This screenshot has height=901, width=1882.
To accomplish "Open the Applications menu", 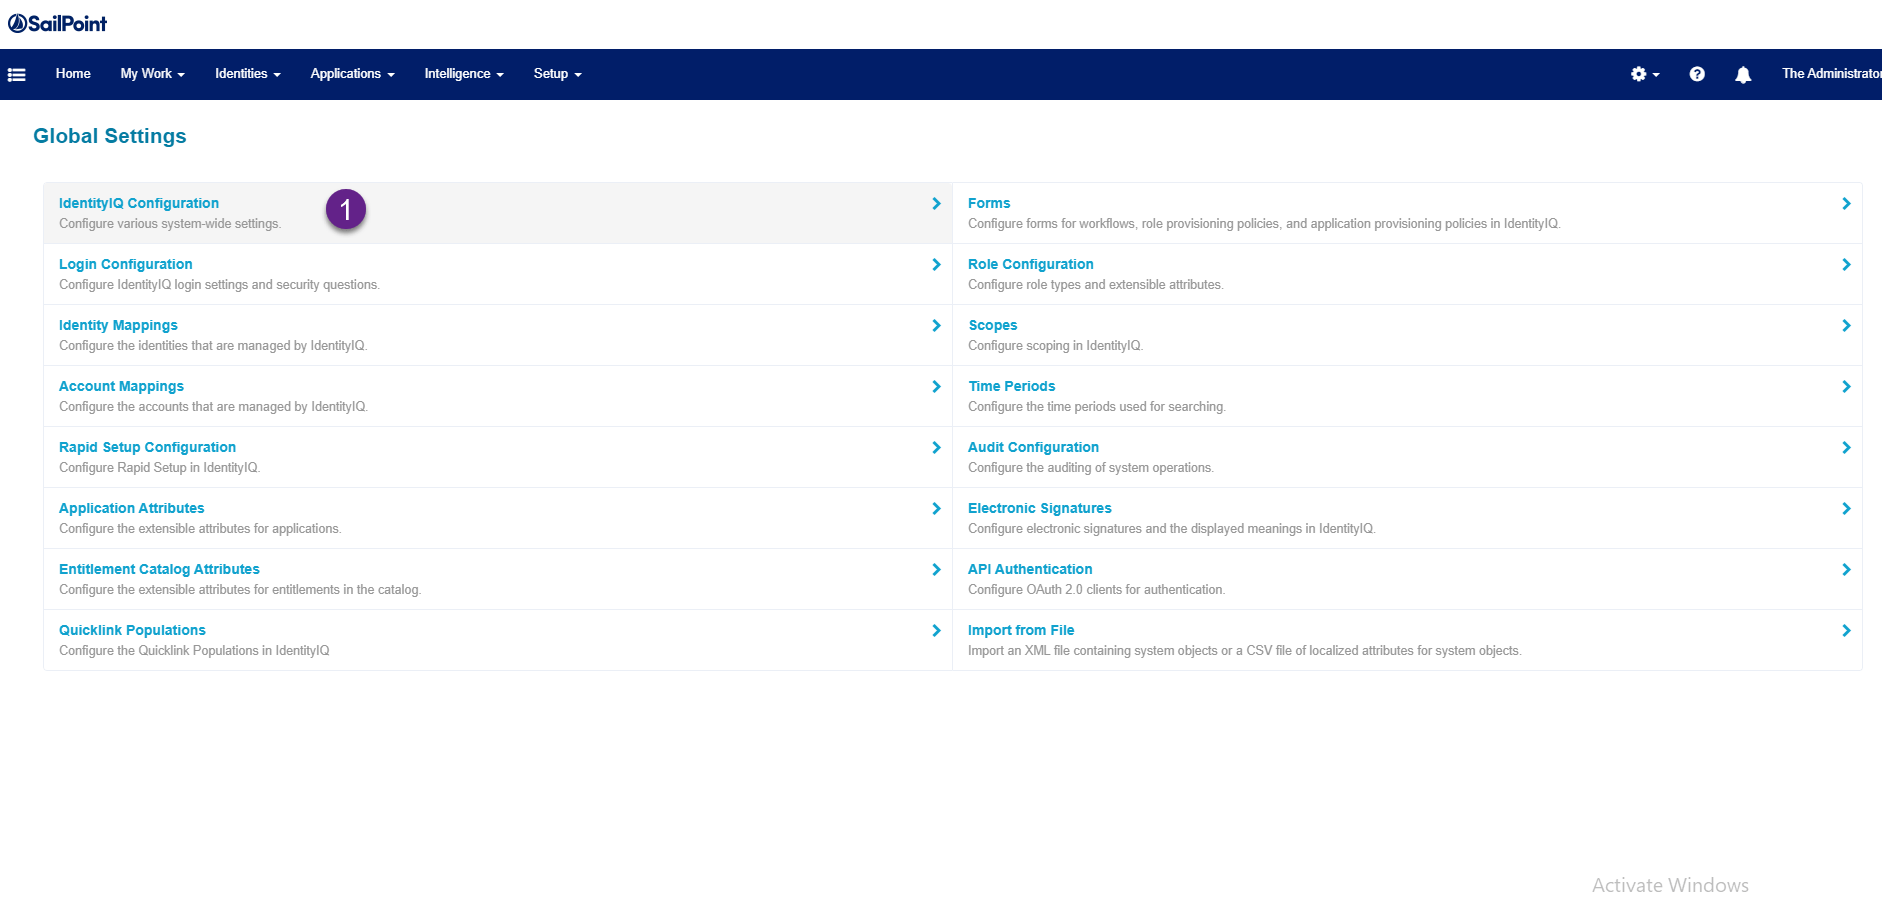I will point(352,74).
